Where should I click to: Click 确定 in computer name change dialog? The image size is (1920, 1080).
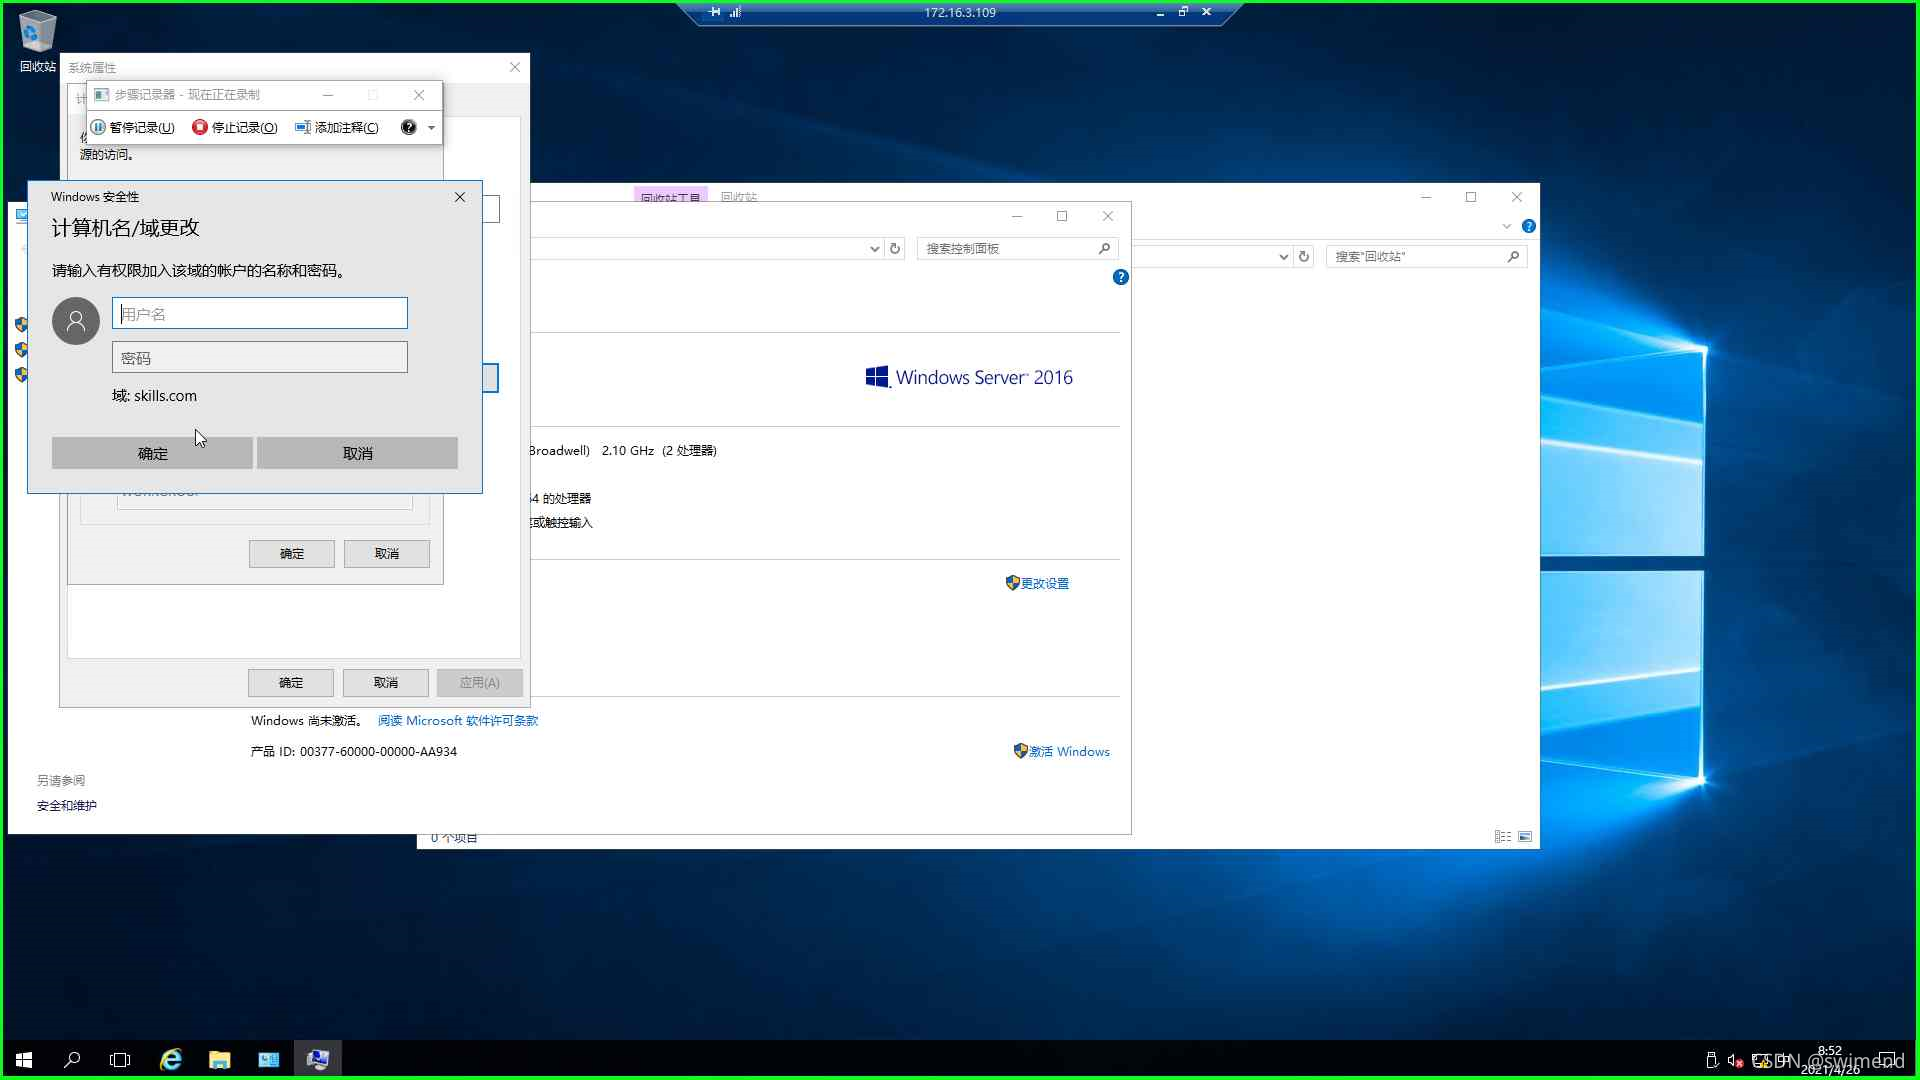[x=292, y=554]
